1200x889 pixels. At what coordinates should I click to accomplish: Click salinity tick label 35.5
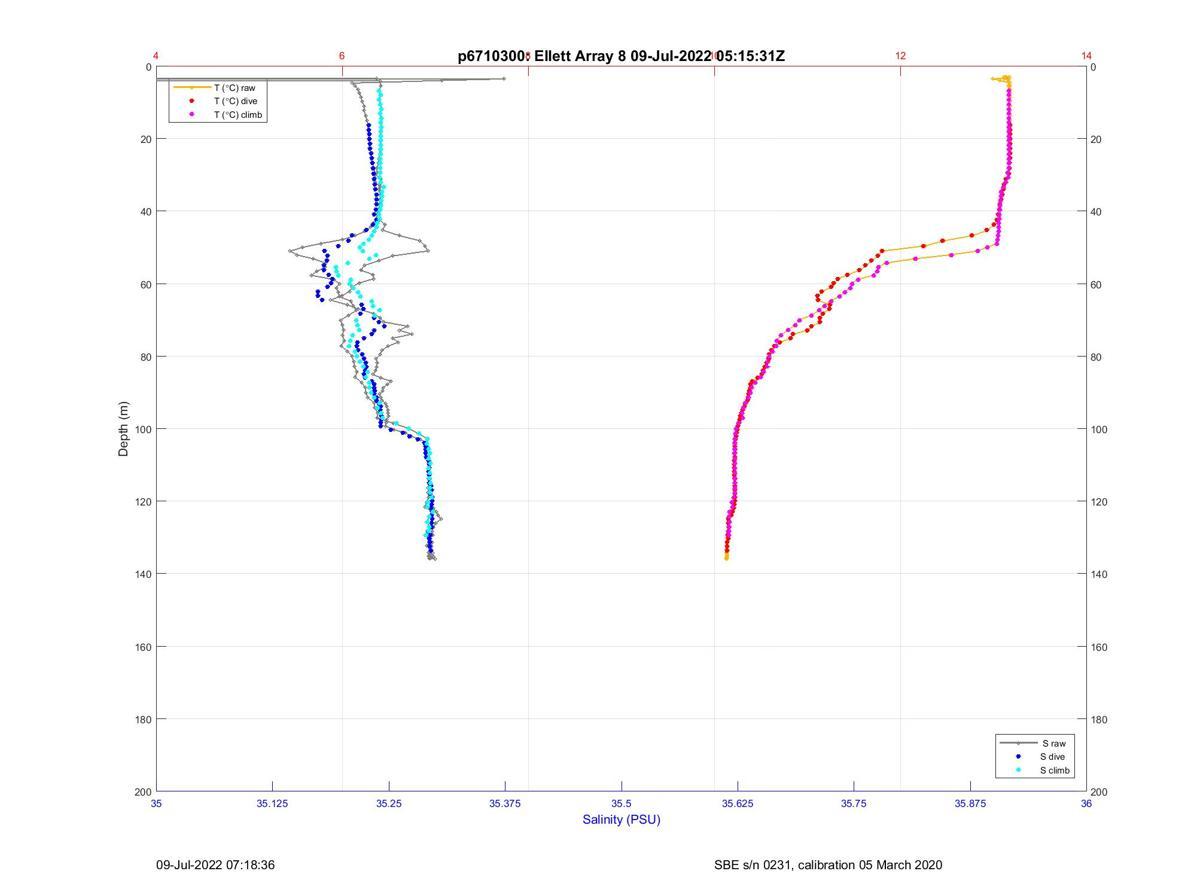[x=621, y=803]
